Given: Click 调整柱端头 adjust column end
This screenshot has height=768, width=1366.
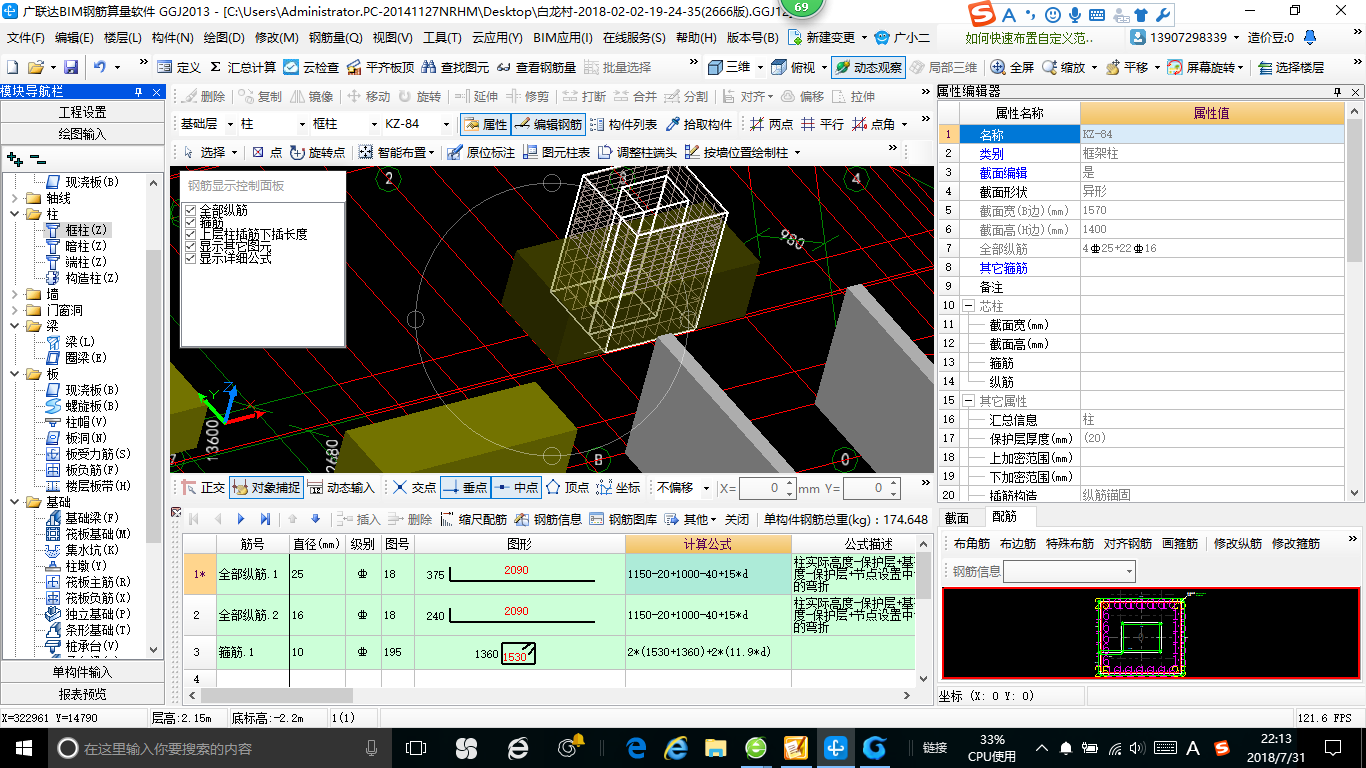Looking at the screenshot, I should (x=637, y=152).
